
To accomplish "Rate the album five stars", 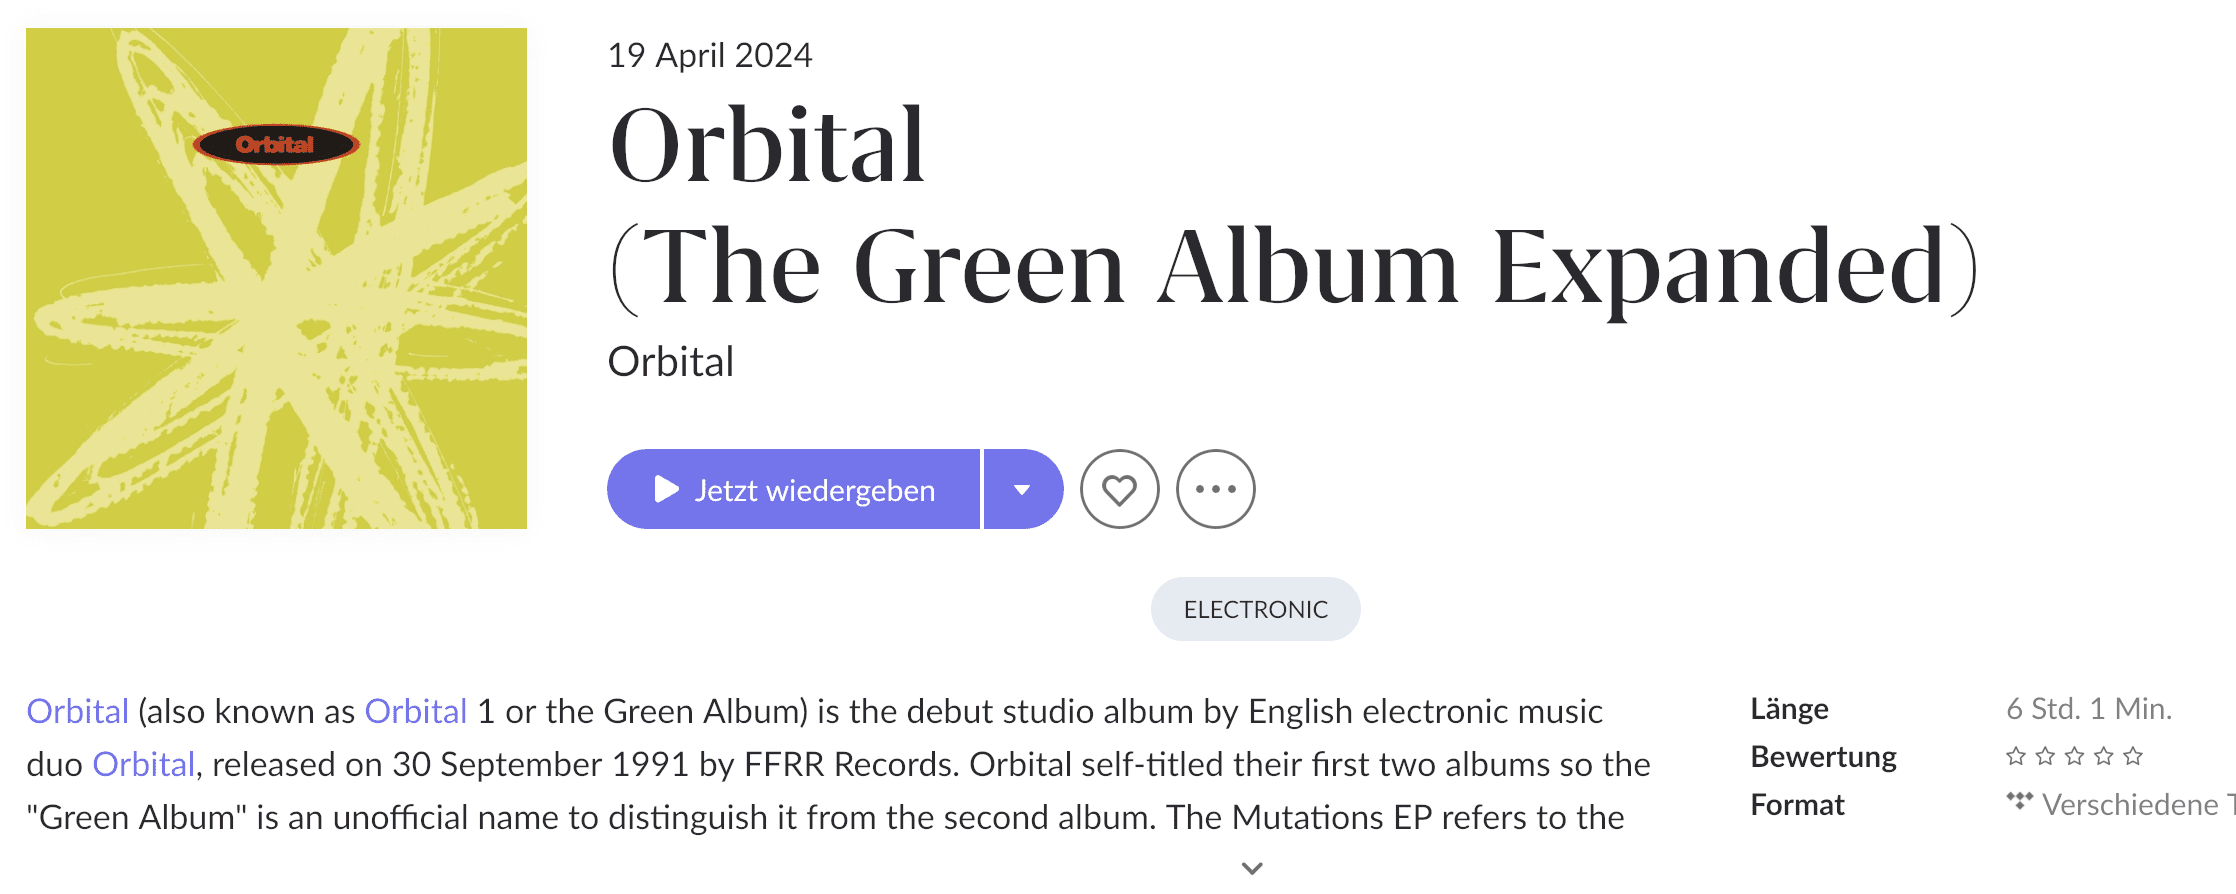I will [2133, 756].
